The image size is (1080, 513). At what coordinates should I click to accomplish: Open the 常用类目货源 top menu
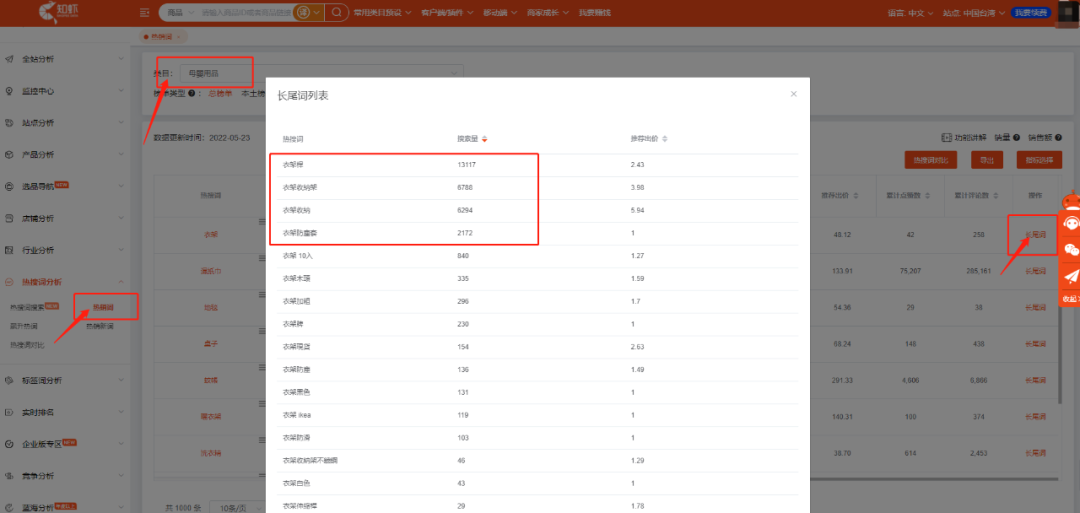(386, 13)
